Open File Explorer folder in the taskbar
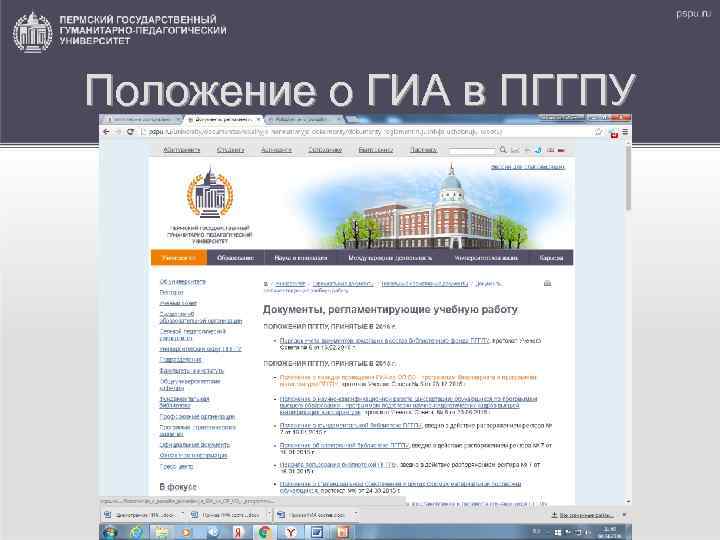This screenshot has height=540, width=720. coord(161,532)
